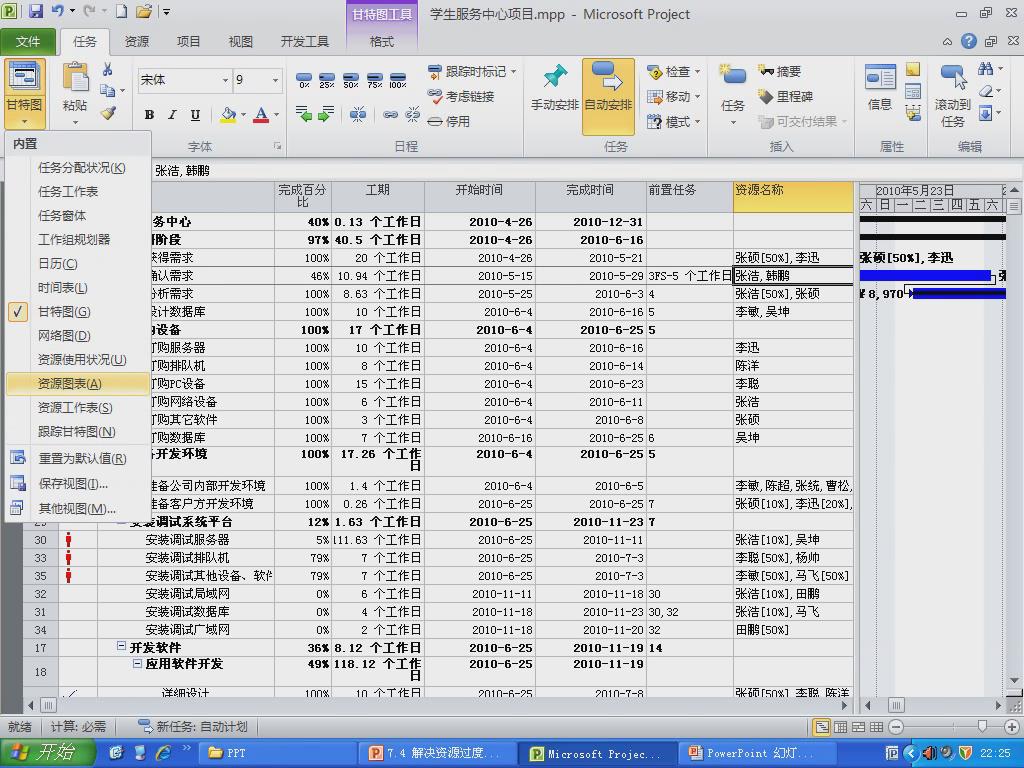The width and height of the screenshot is (1024, 768).
Task: Toggle underline formatting
Action: pyautogui.click(x=195, y=115)
